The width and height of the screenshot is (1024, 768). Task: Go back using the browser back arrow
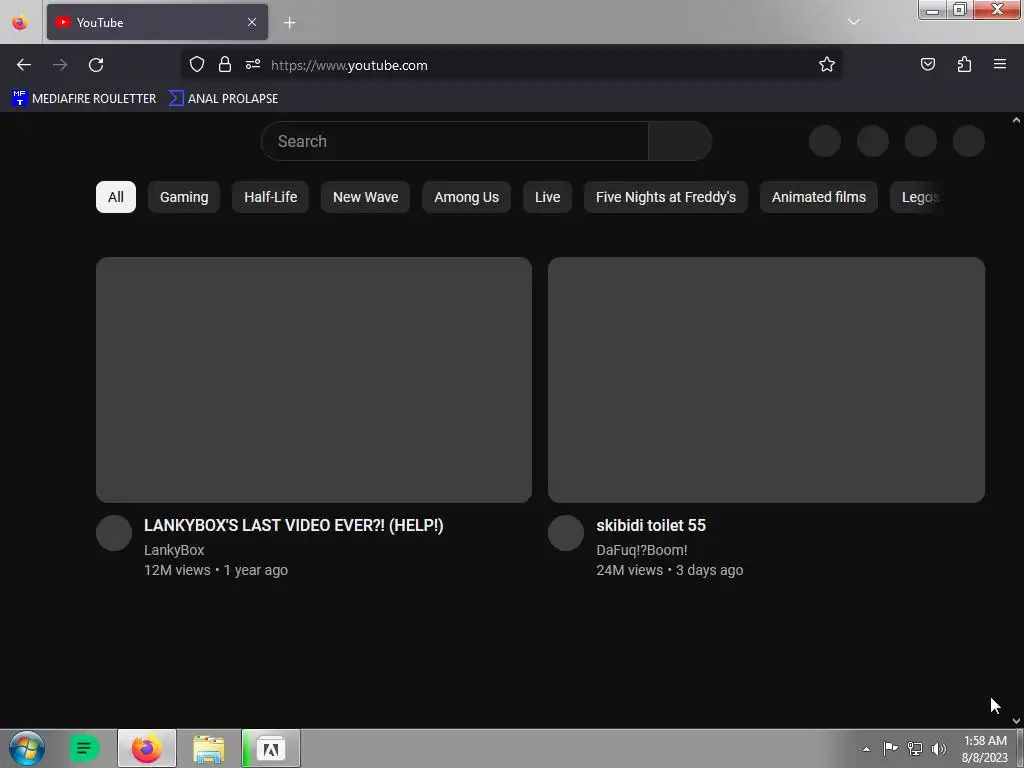point(24,65)
